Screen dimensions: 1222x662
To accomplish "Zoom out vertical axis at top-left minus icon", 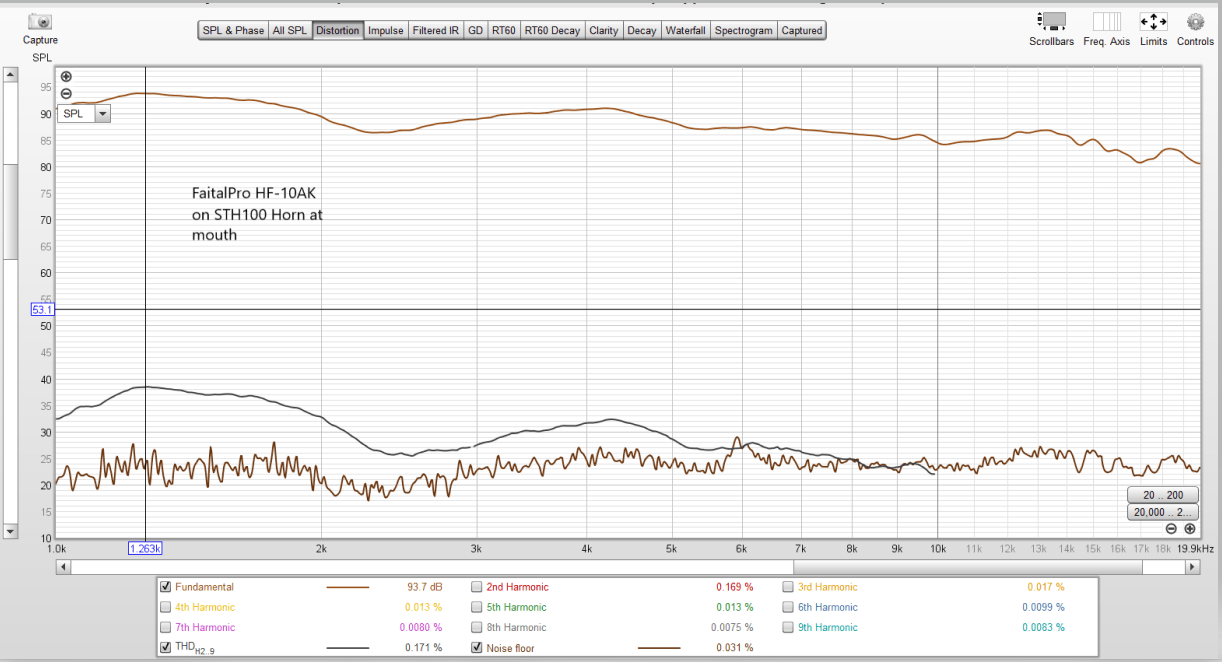I will tap(66, 93).
